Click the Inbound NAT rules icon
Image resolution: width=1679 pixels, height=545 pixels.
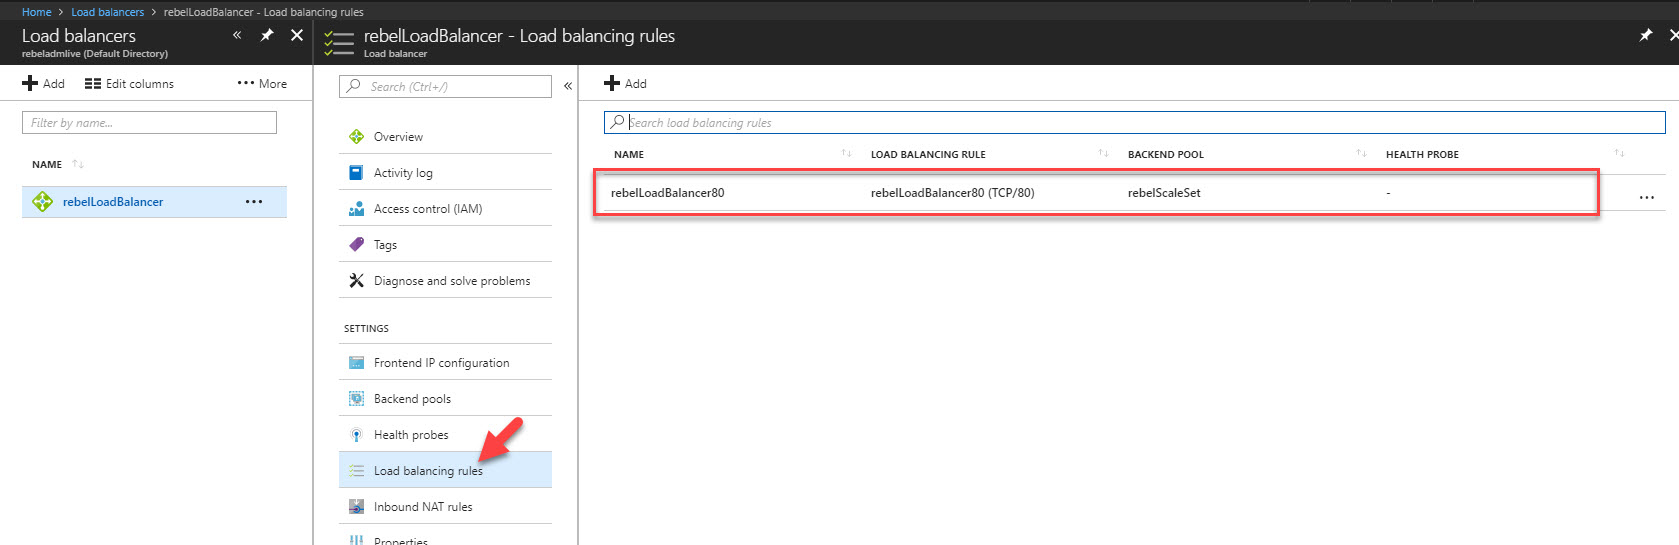(x=356, y=507)
